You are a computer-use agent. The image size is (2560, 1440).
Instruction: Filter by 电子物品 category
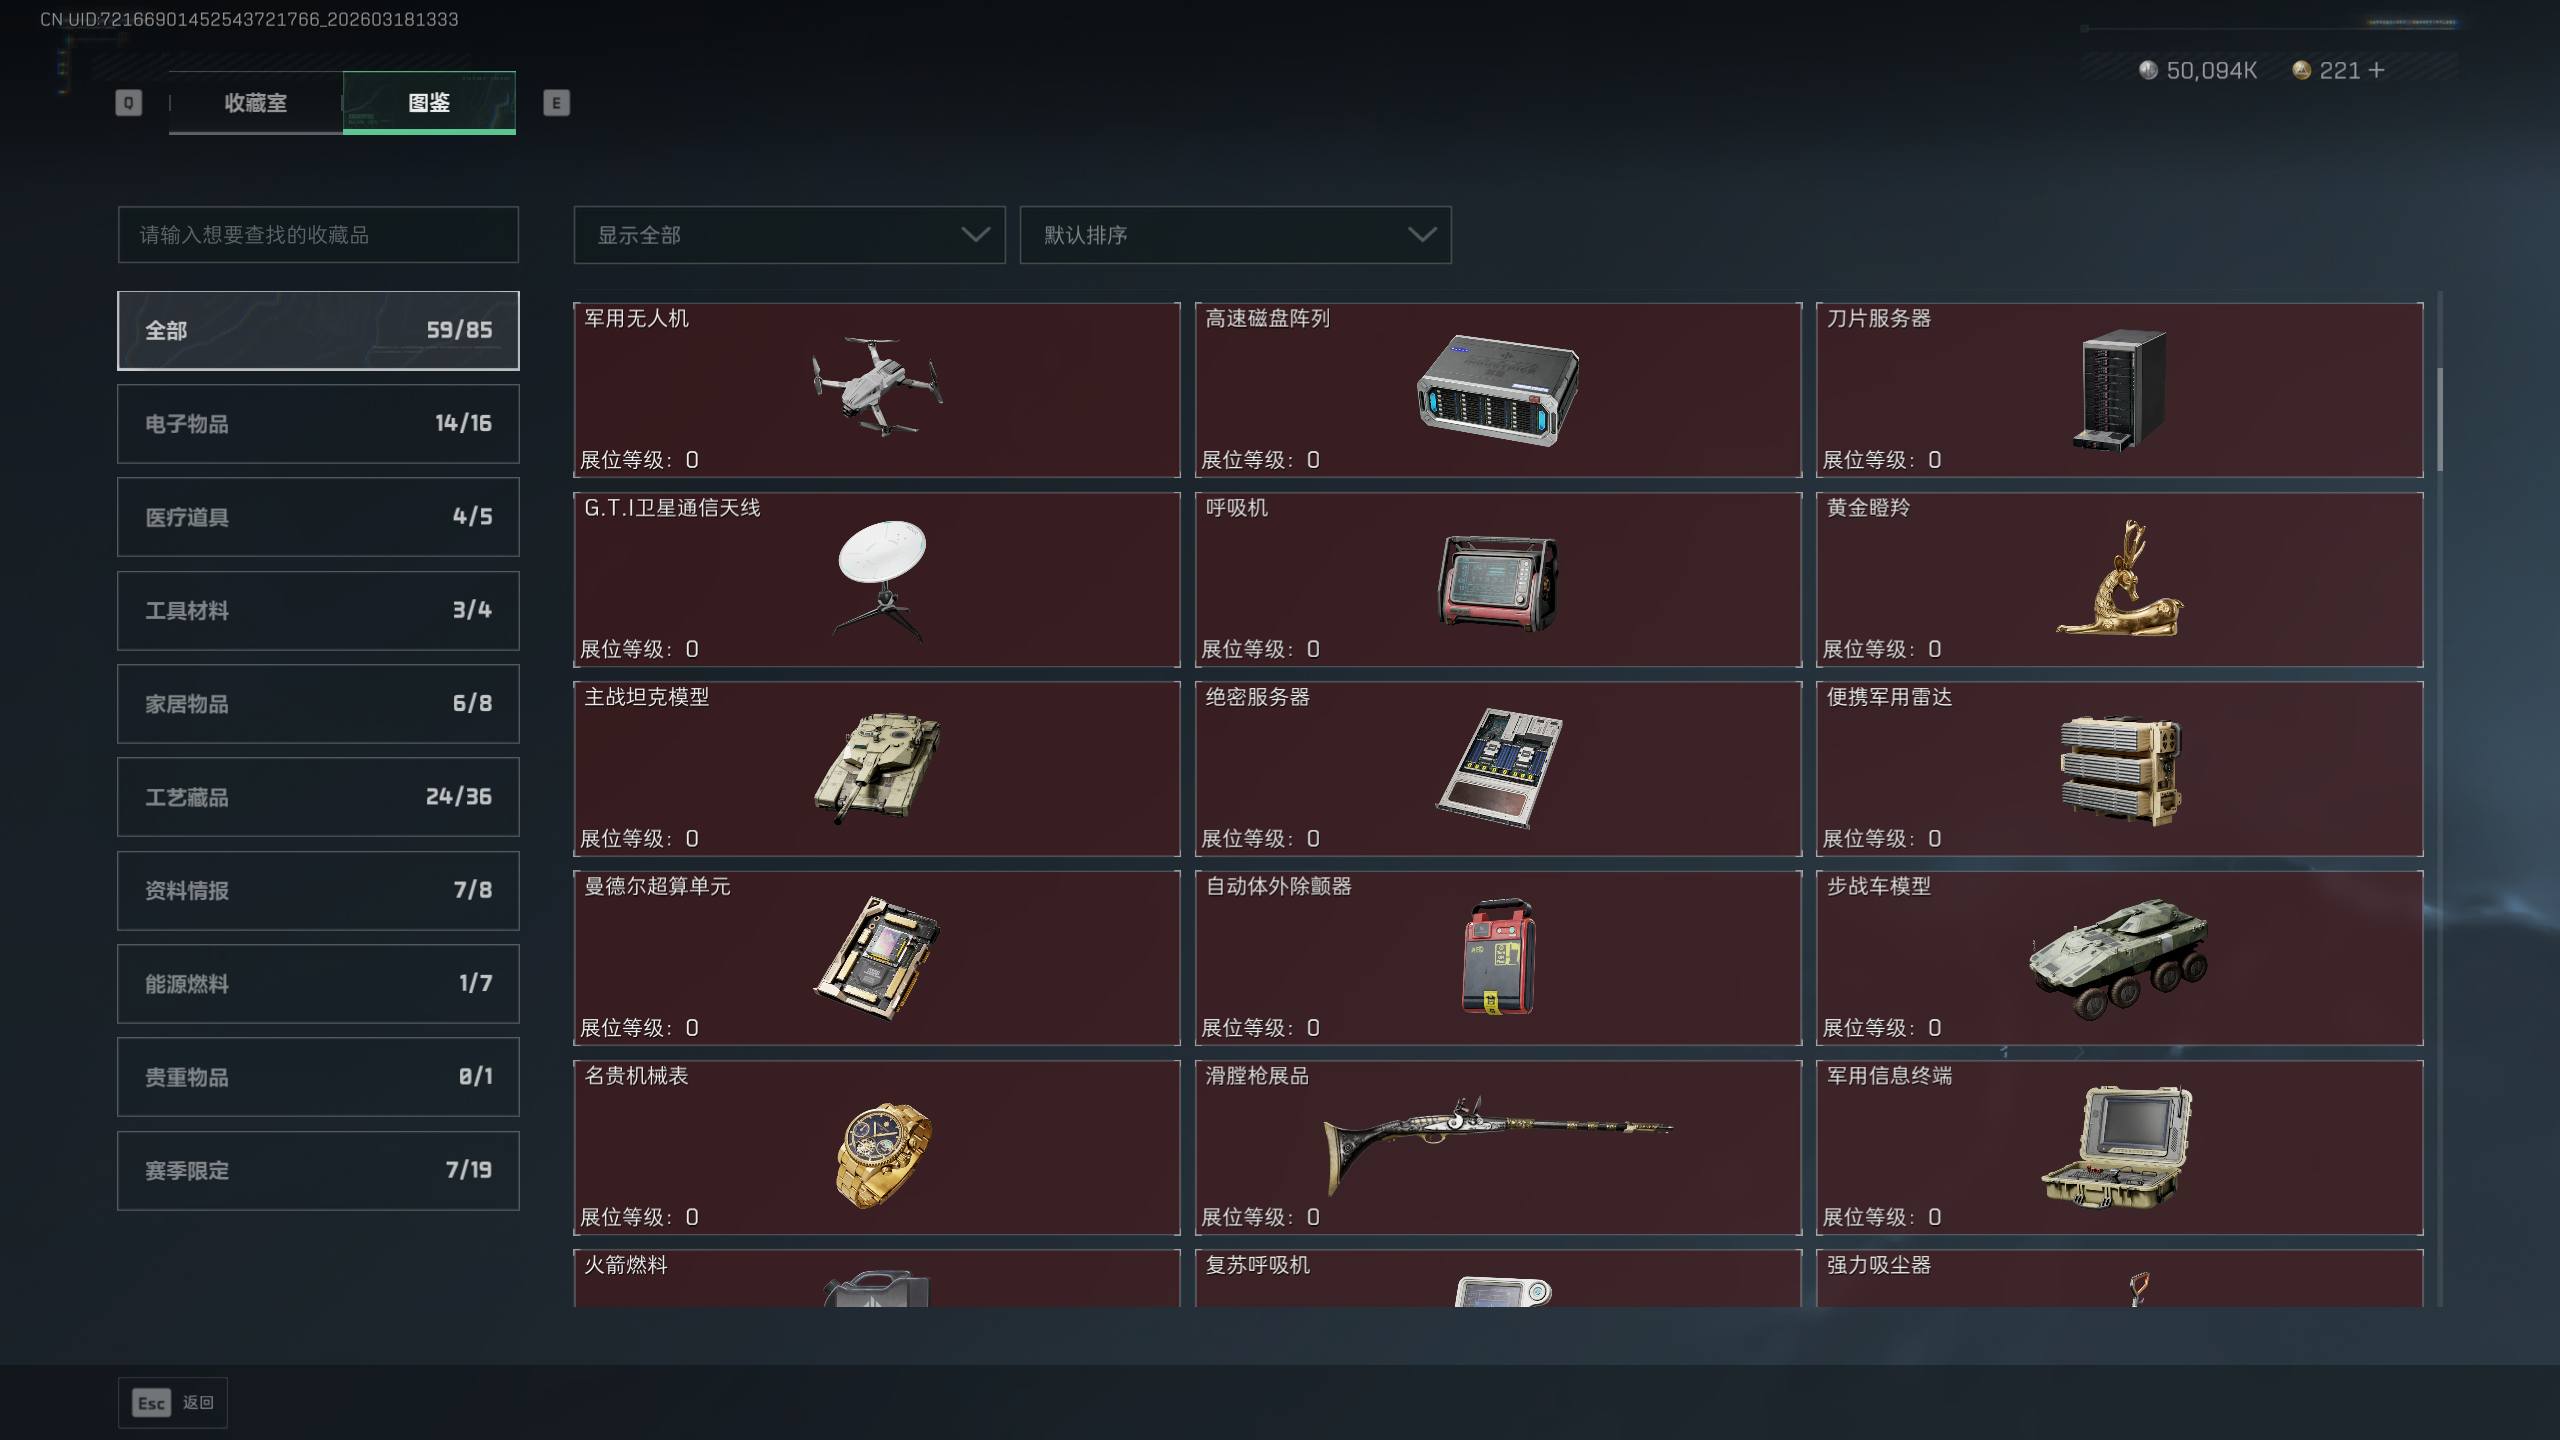pos(318,424)
